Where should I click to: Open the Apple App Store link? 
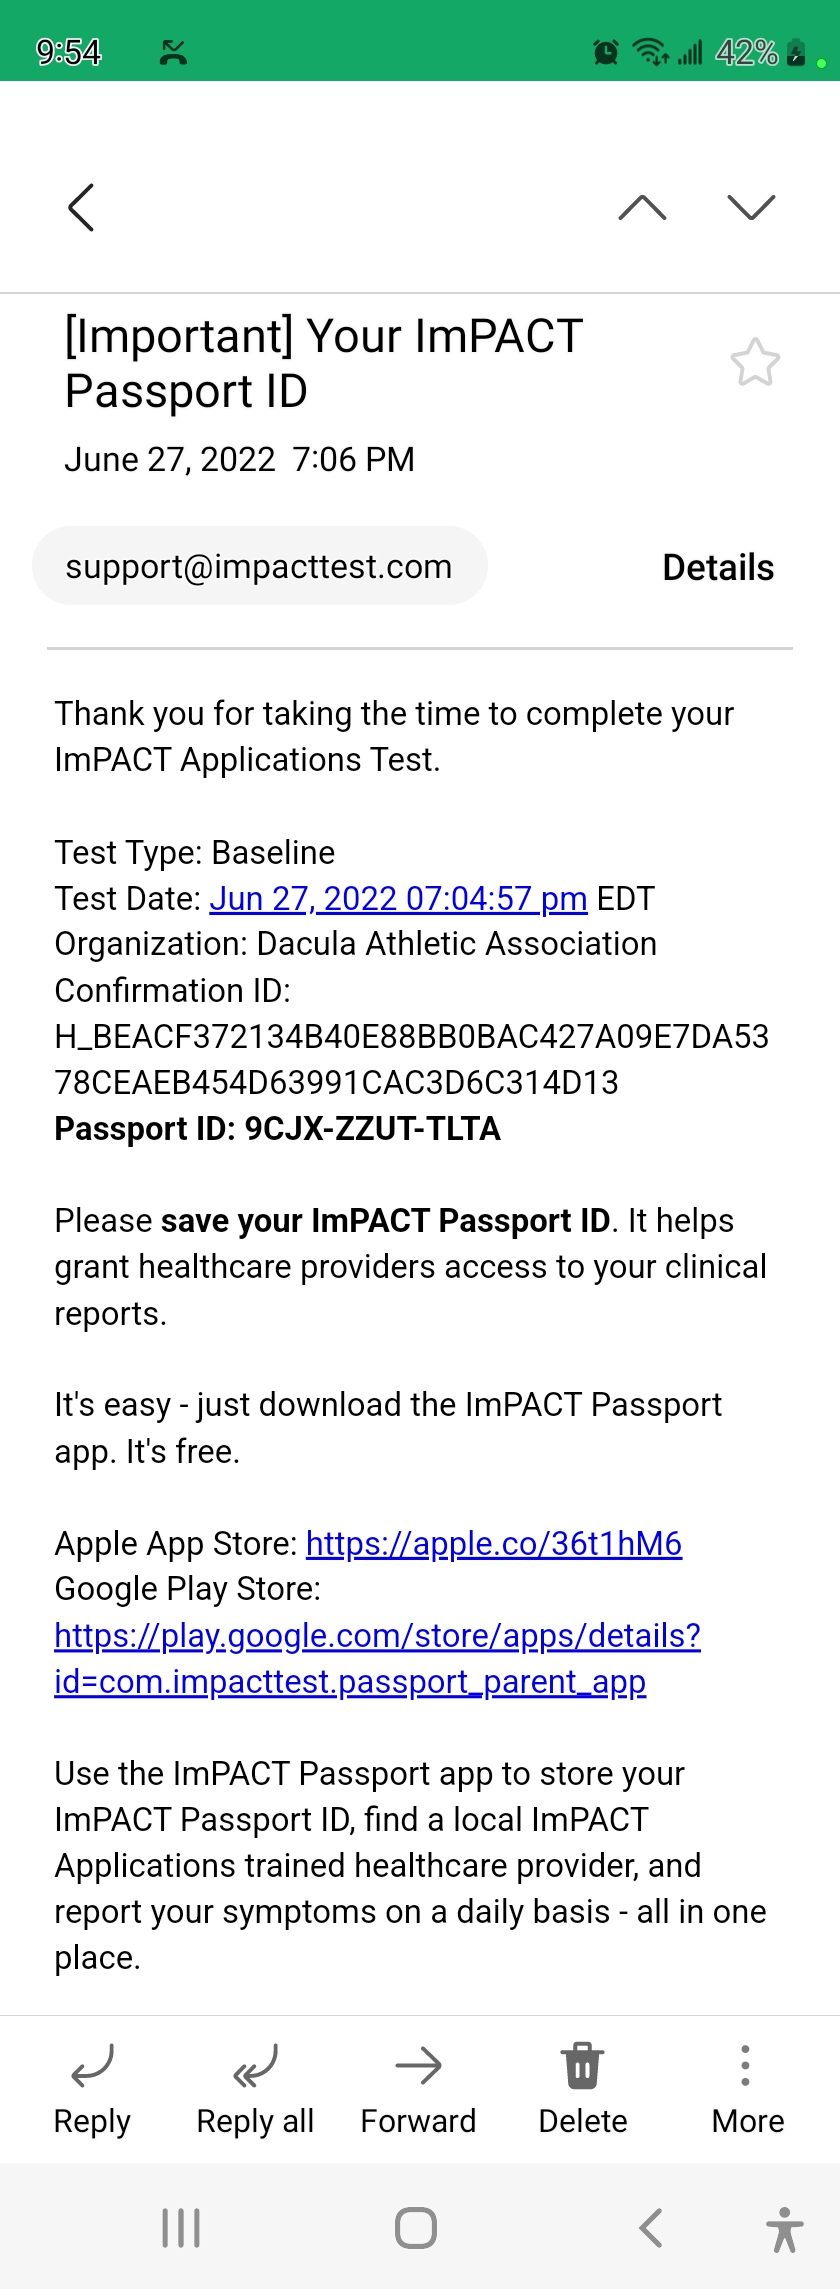pos(494,1543)
